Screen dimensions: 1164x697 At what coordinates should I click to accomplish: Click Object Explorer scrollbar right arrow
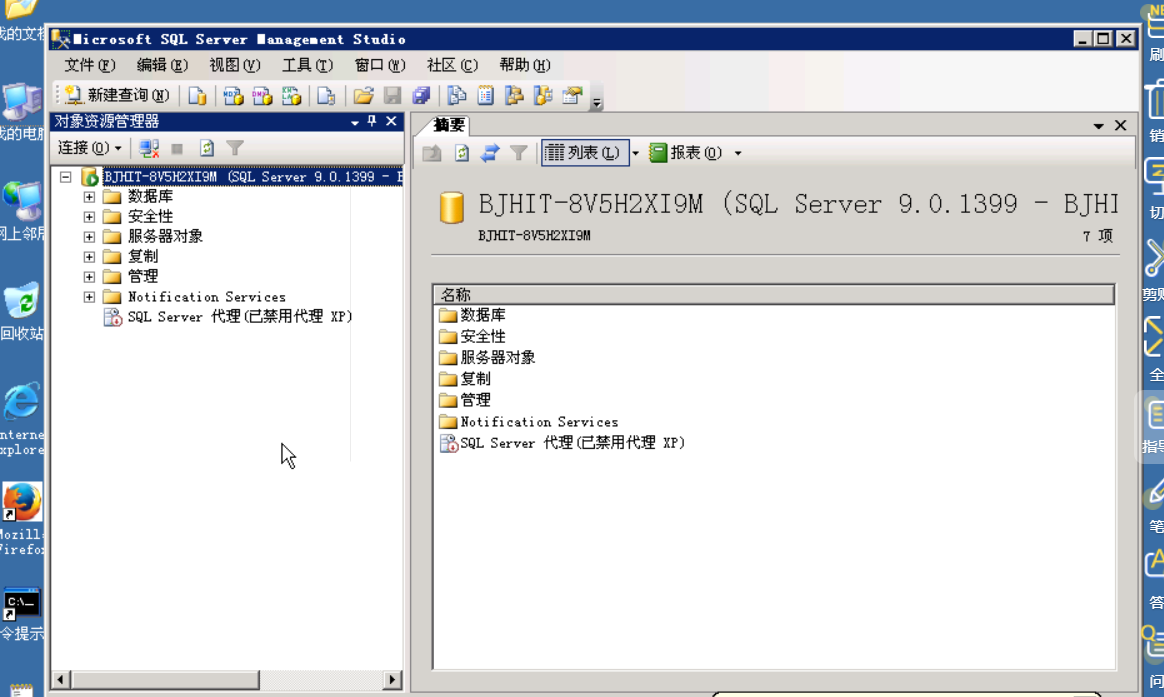[x=393, y=679]
